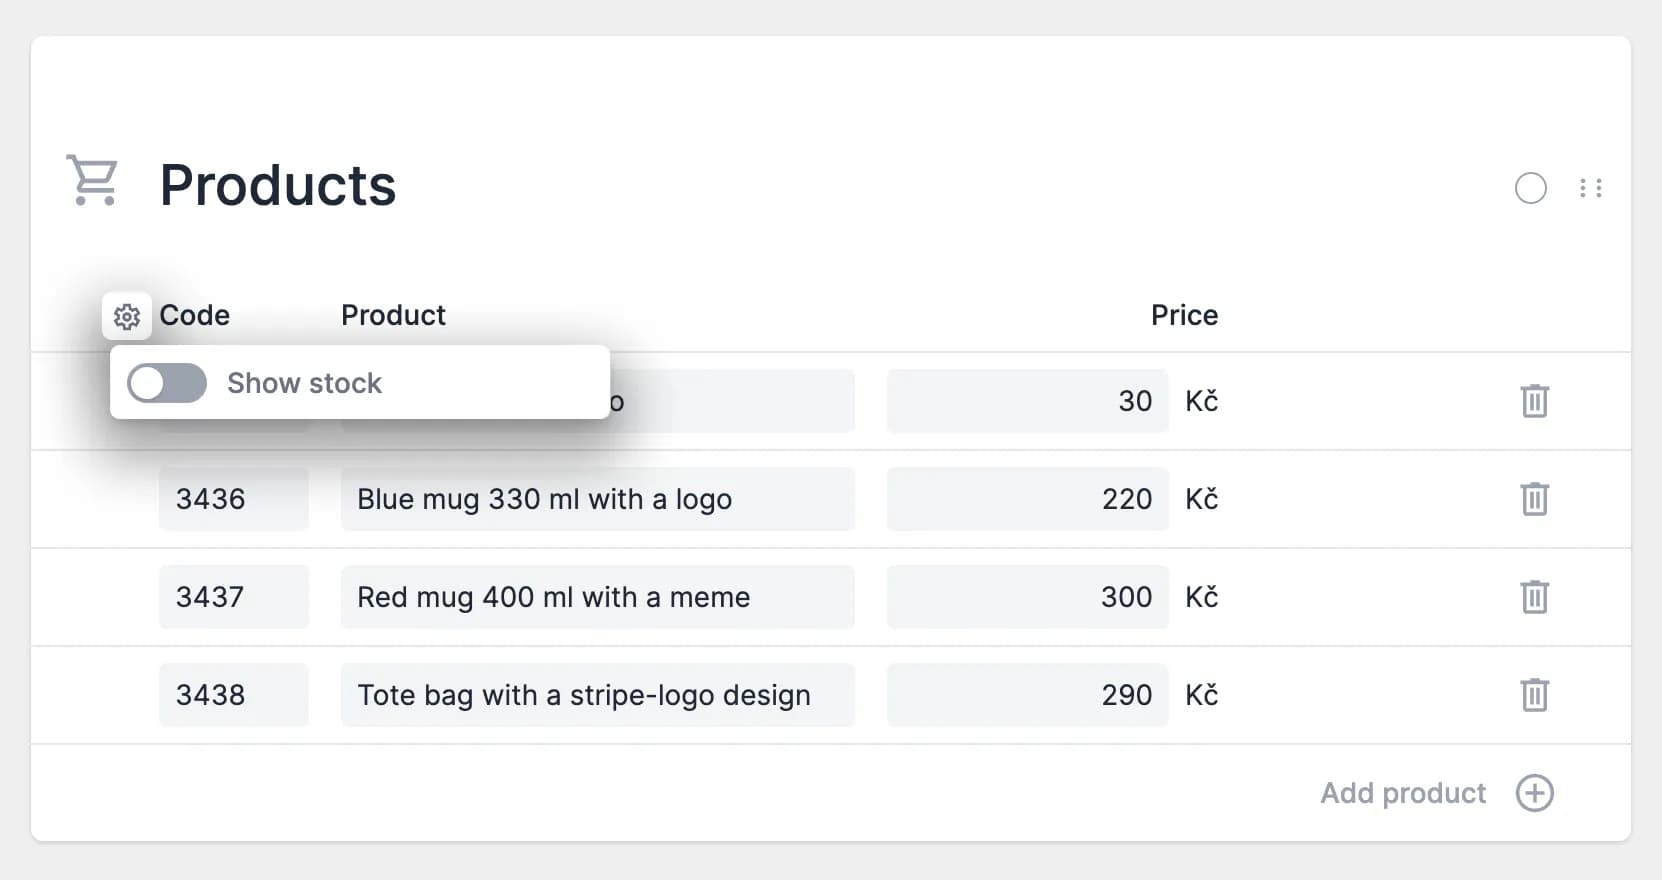
Task: Edit the code field 3437
Action: [233, 597]
